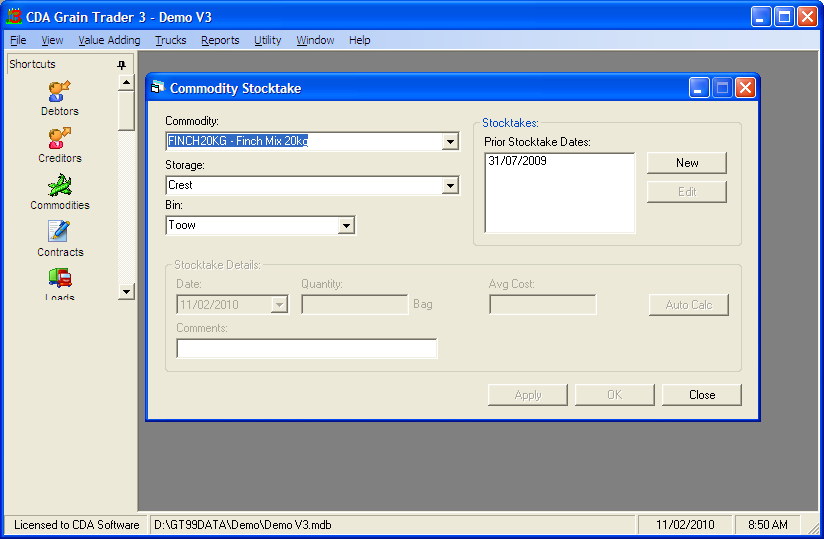
Task: Open the Loads truck shortcut icon
Action: tap(59, 278)
